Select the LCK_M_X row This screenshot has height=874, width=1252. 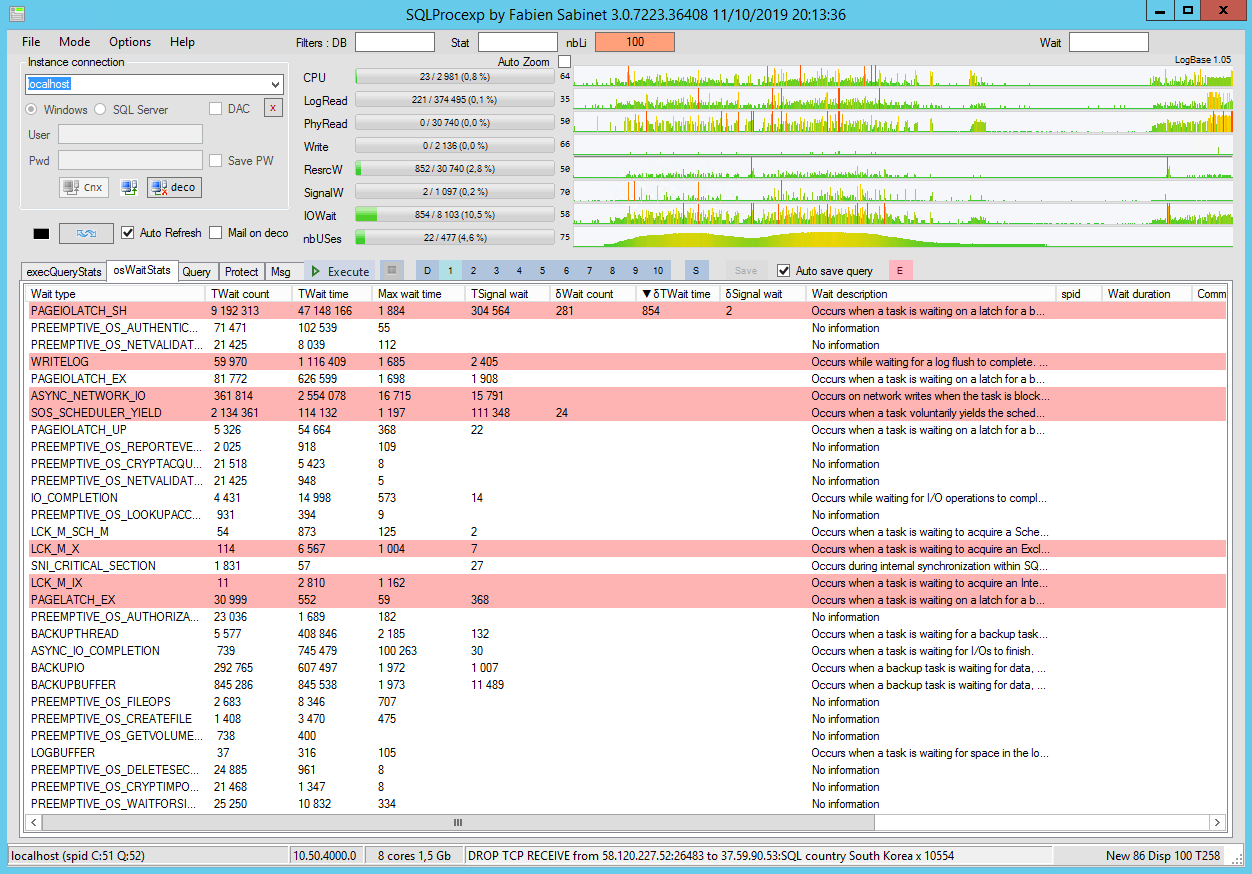[x=625, y=549]
